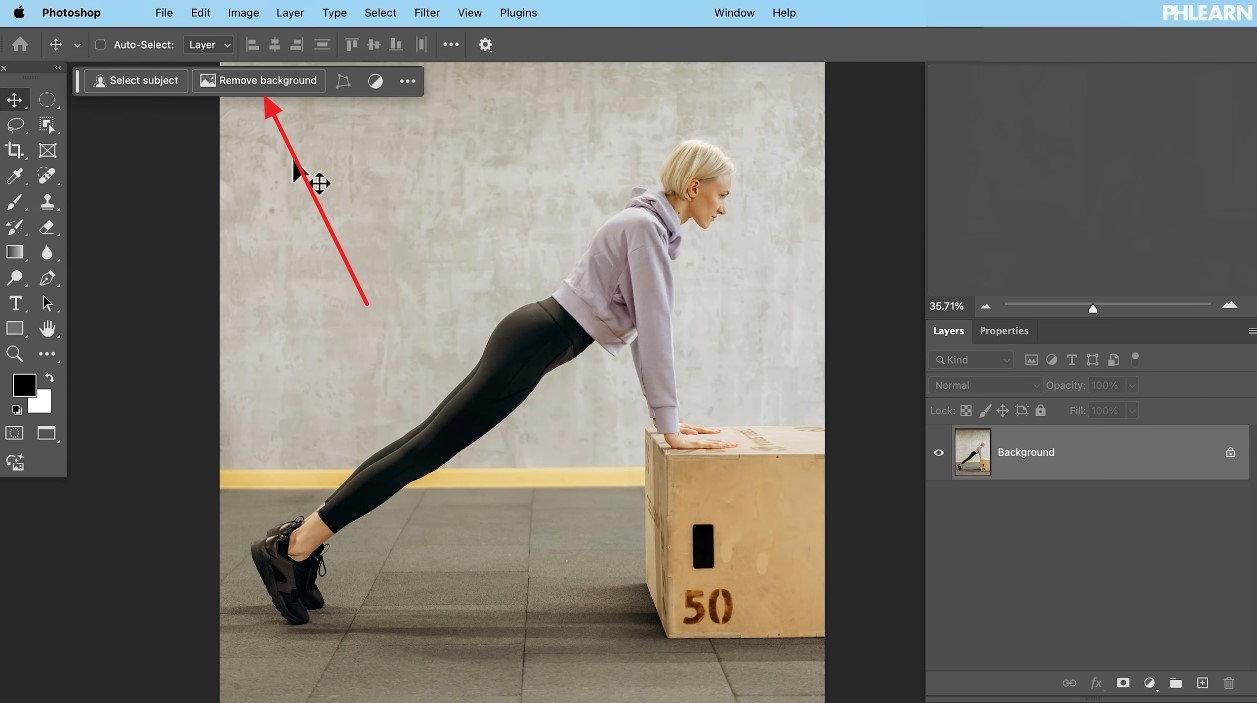Toggle lock transparent pixels

[x=966, y=410]
